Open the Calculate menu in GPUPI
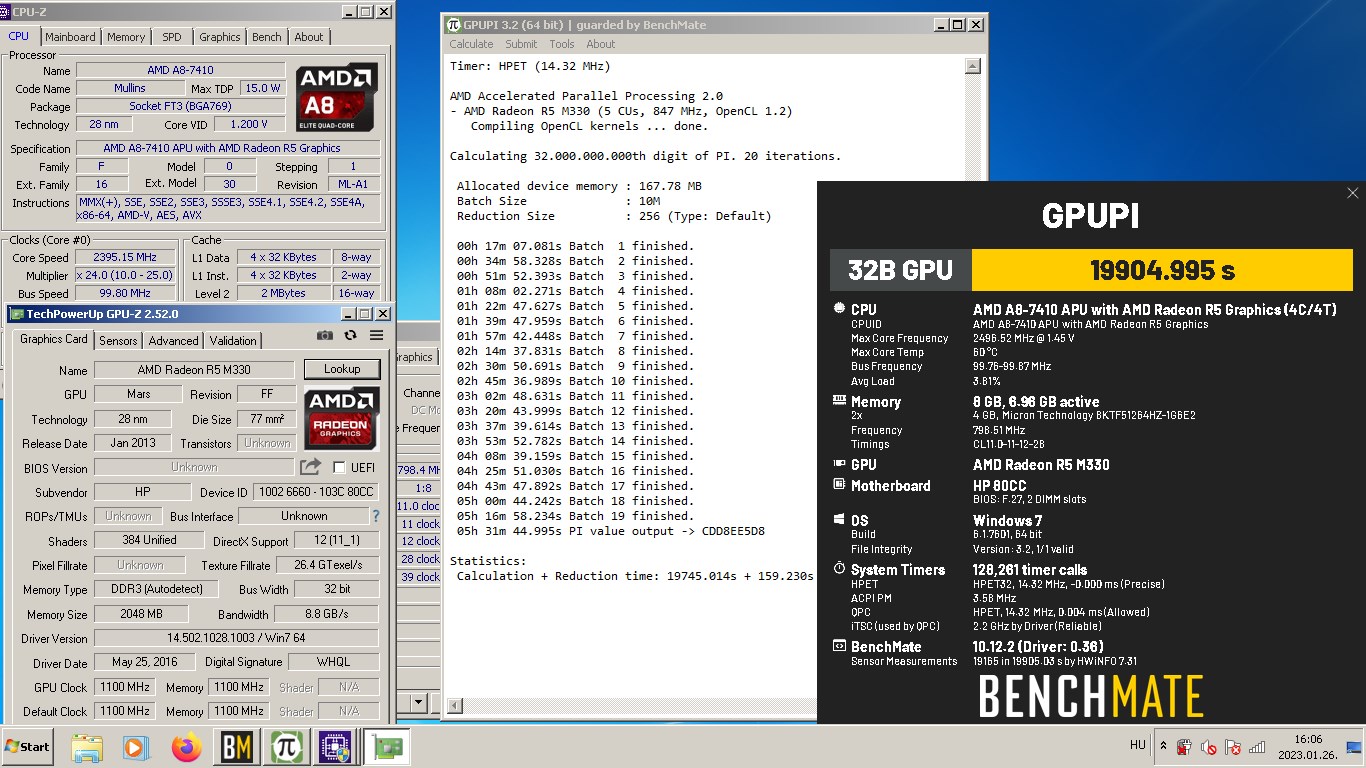The image size is (1366, 768). click(x=471, y=44)
